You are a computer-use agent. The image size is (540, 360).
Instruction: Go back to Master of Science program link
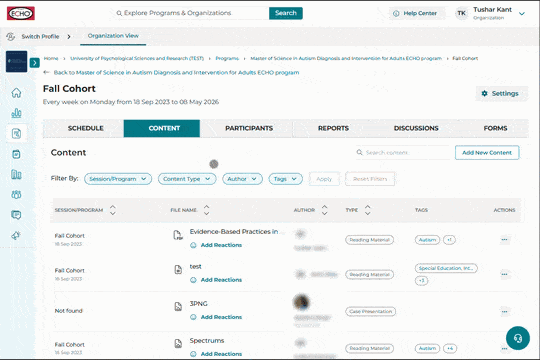pos(176,72)
